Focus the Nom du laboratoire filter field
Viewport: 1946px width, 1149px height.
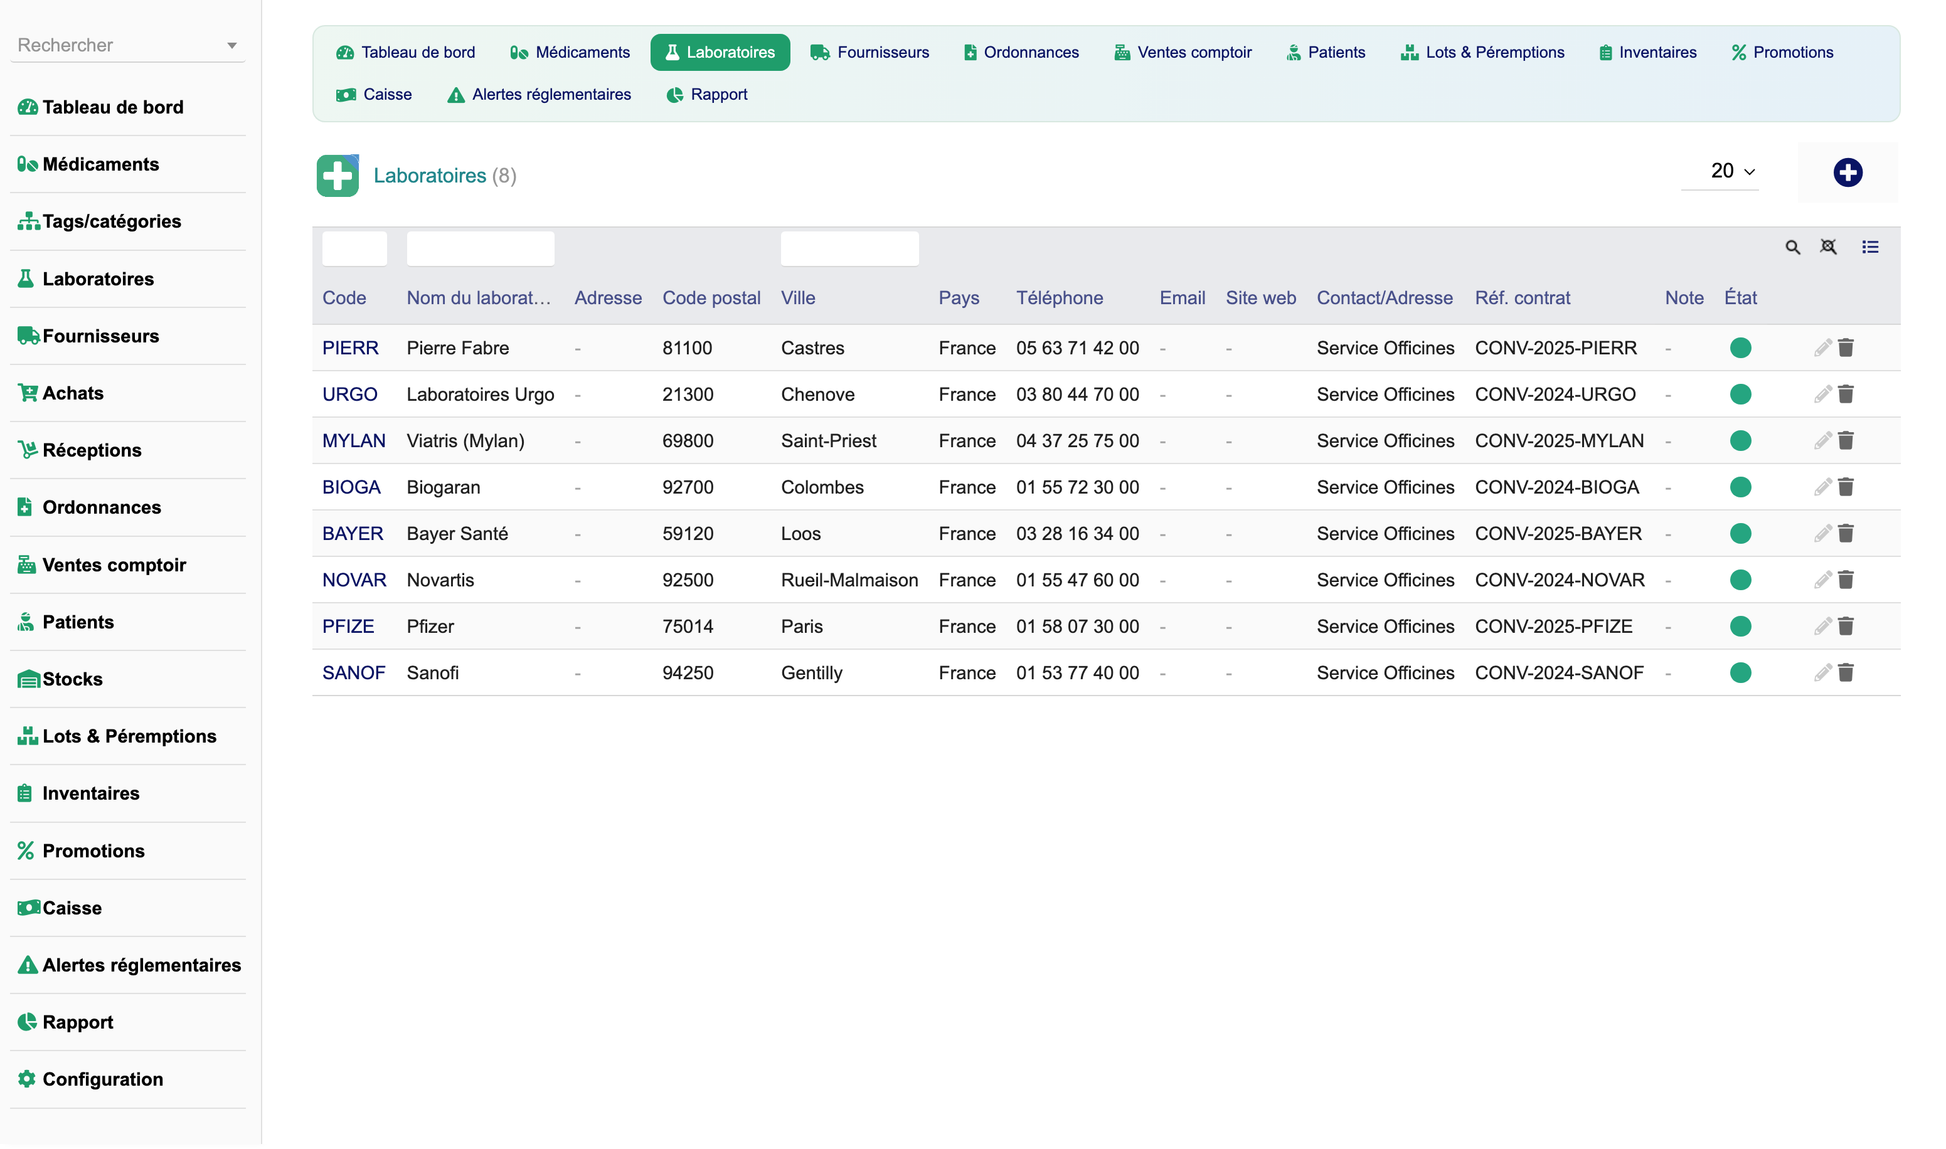(480, 249)
